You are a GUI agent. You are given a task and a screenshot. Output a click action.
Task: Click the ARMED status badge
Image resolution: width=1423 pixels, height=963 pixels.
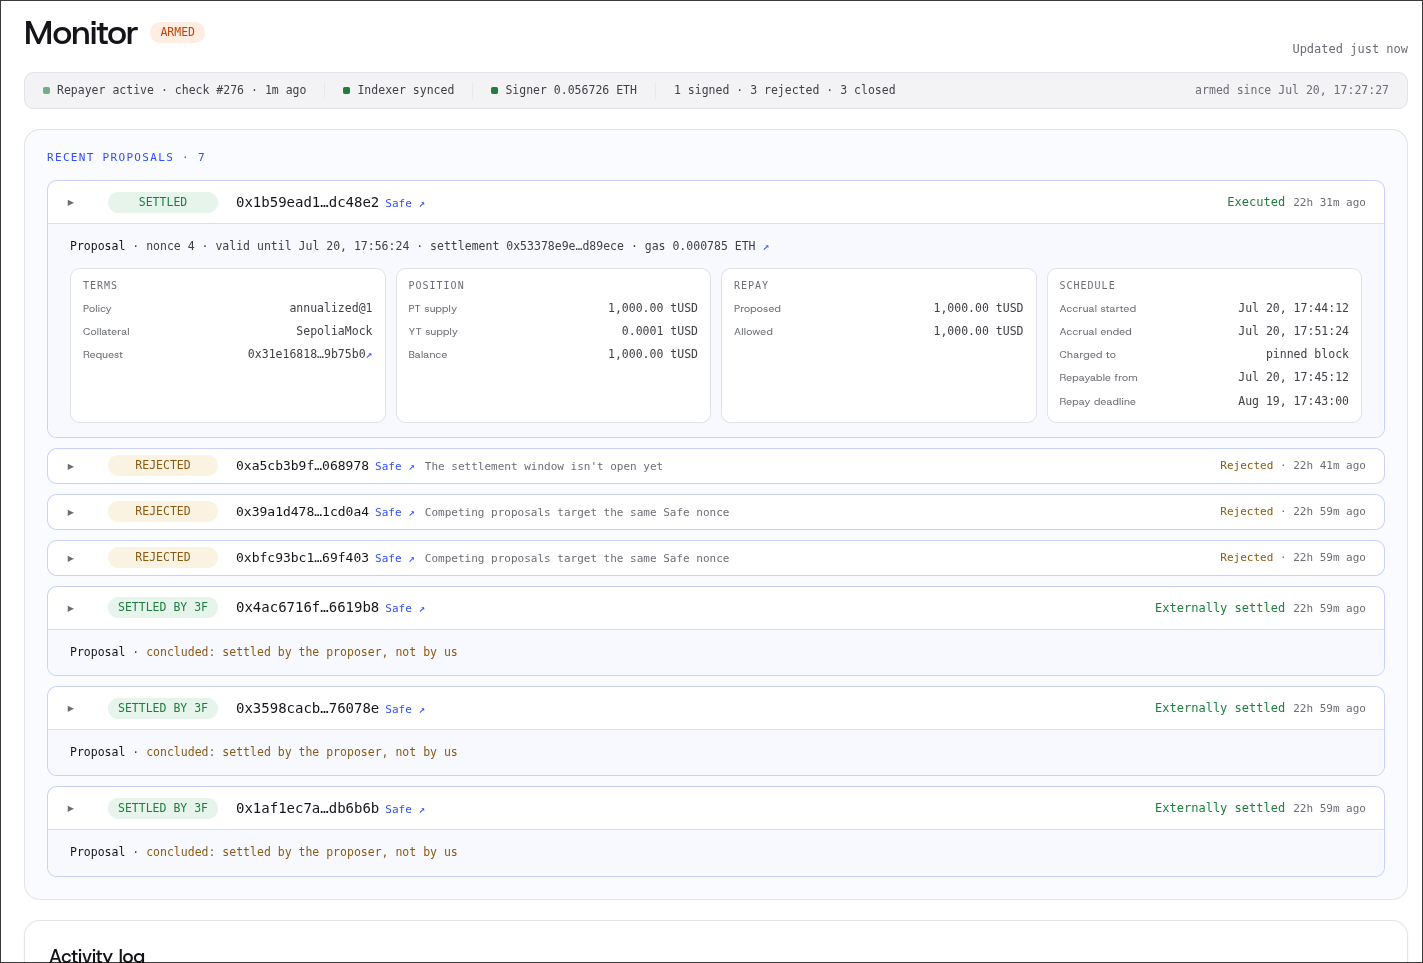click(x=177, y=32)
